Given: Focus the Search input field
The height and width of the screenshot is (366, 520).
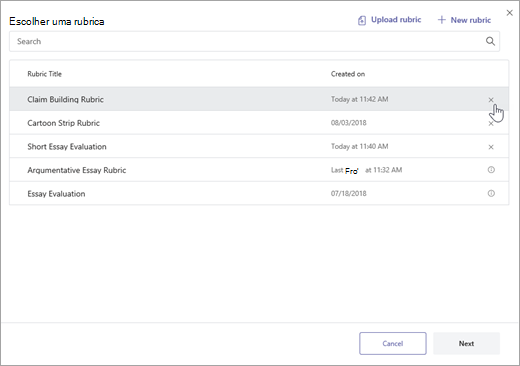Looking at the screenshot, I should pyautogui.click(x=254, y=41).
